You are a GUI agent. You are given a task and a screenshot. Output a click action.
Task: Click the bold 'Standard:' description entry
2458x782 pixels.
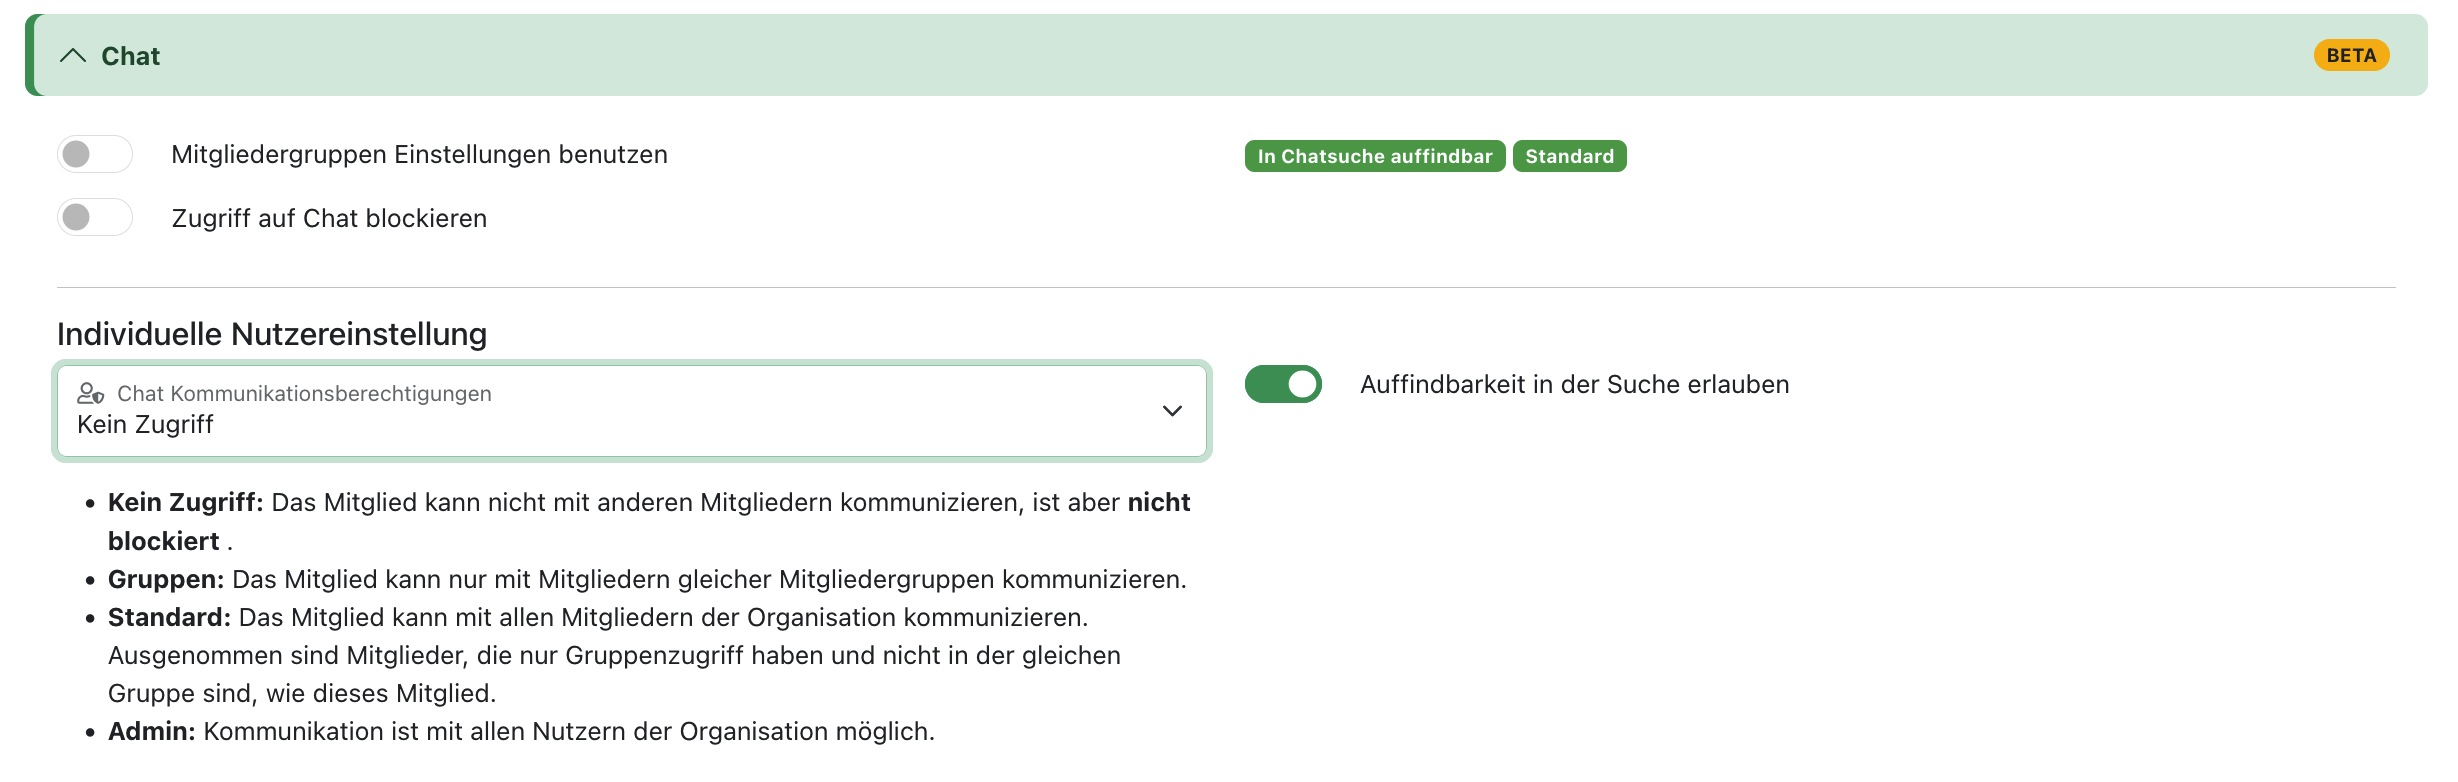coord(169,618)
